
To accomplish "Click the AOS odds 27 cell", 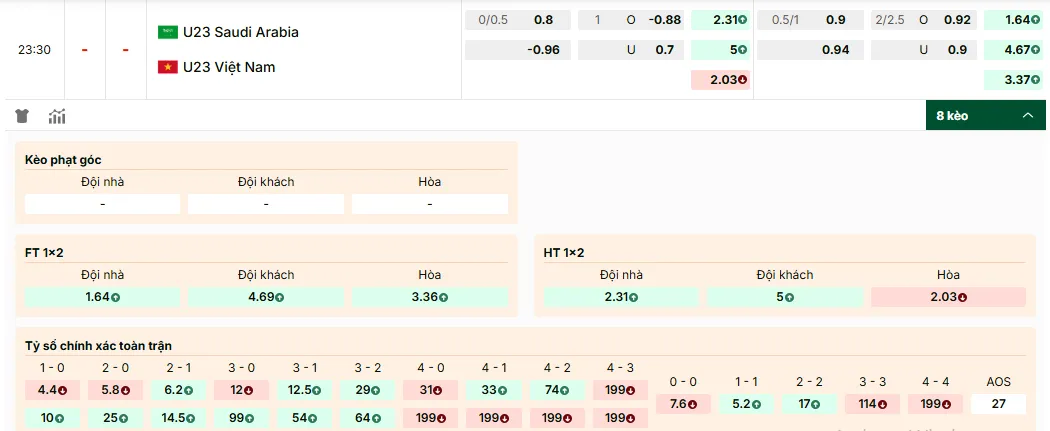I will (998, 404).
